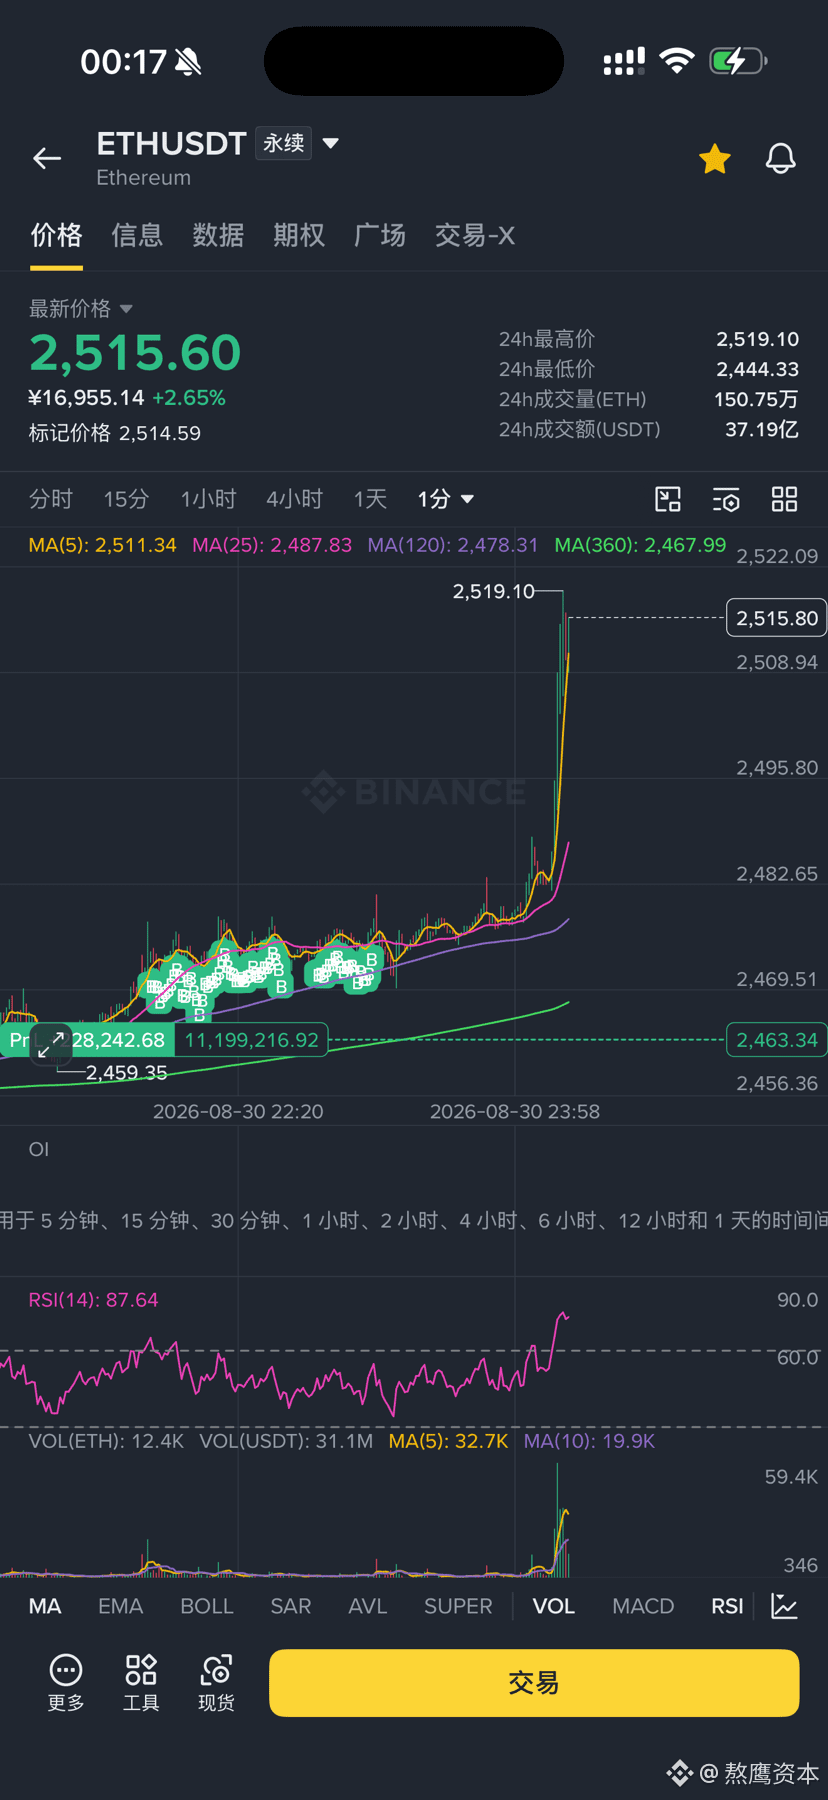This screenshot has width=828, height=1800.
Task: Click the 11,199,216.92 position size tag
Action: point(252,1040)
